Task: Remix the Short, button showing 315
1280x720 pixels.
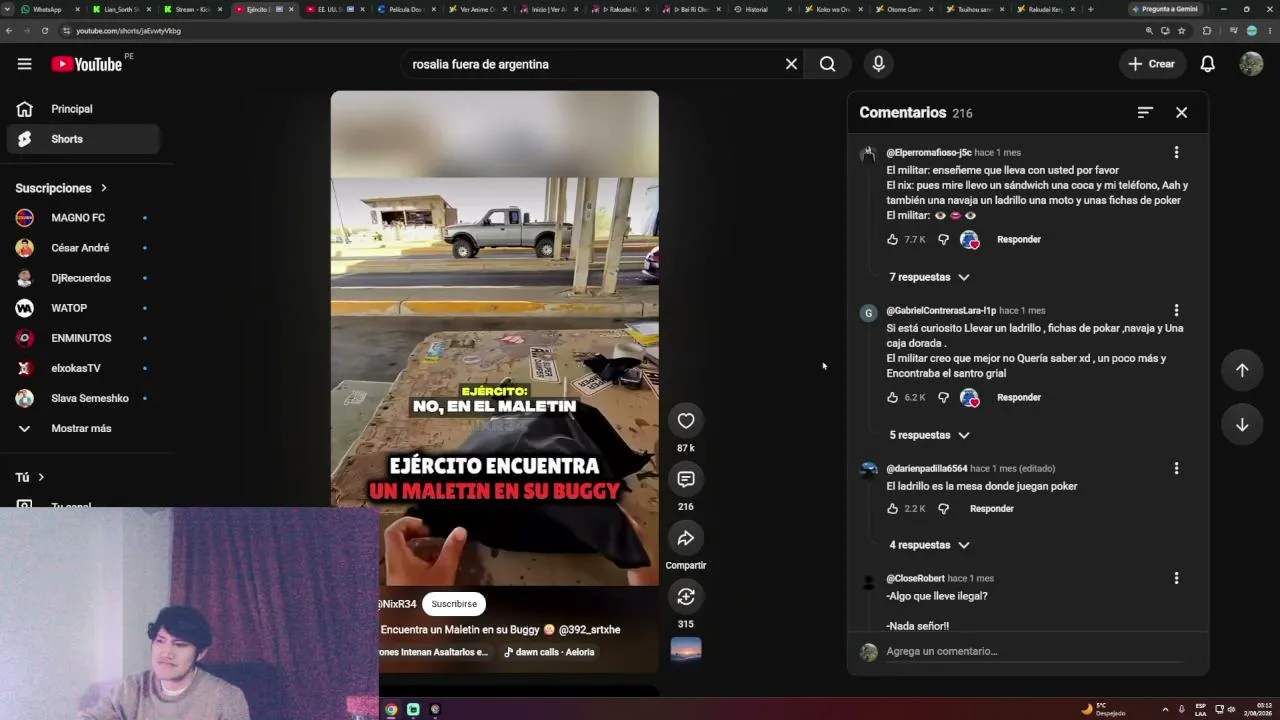Action: [685, 597]
